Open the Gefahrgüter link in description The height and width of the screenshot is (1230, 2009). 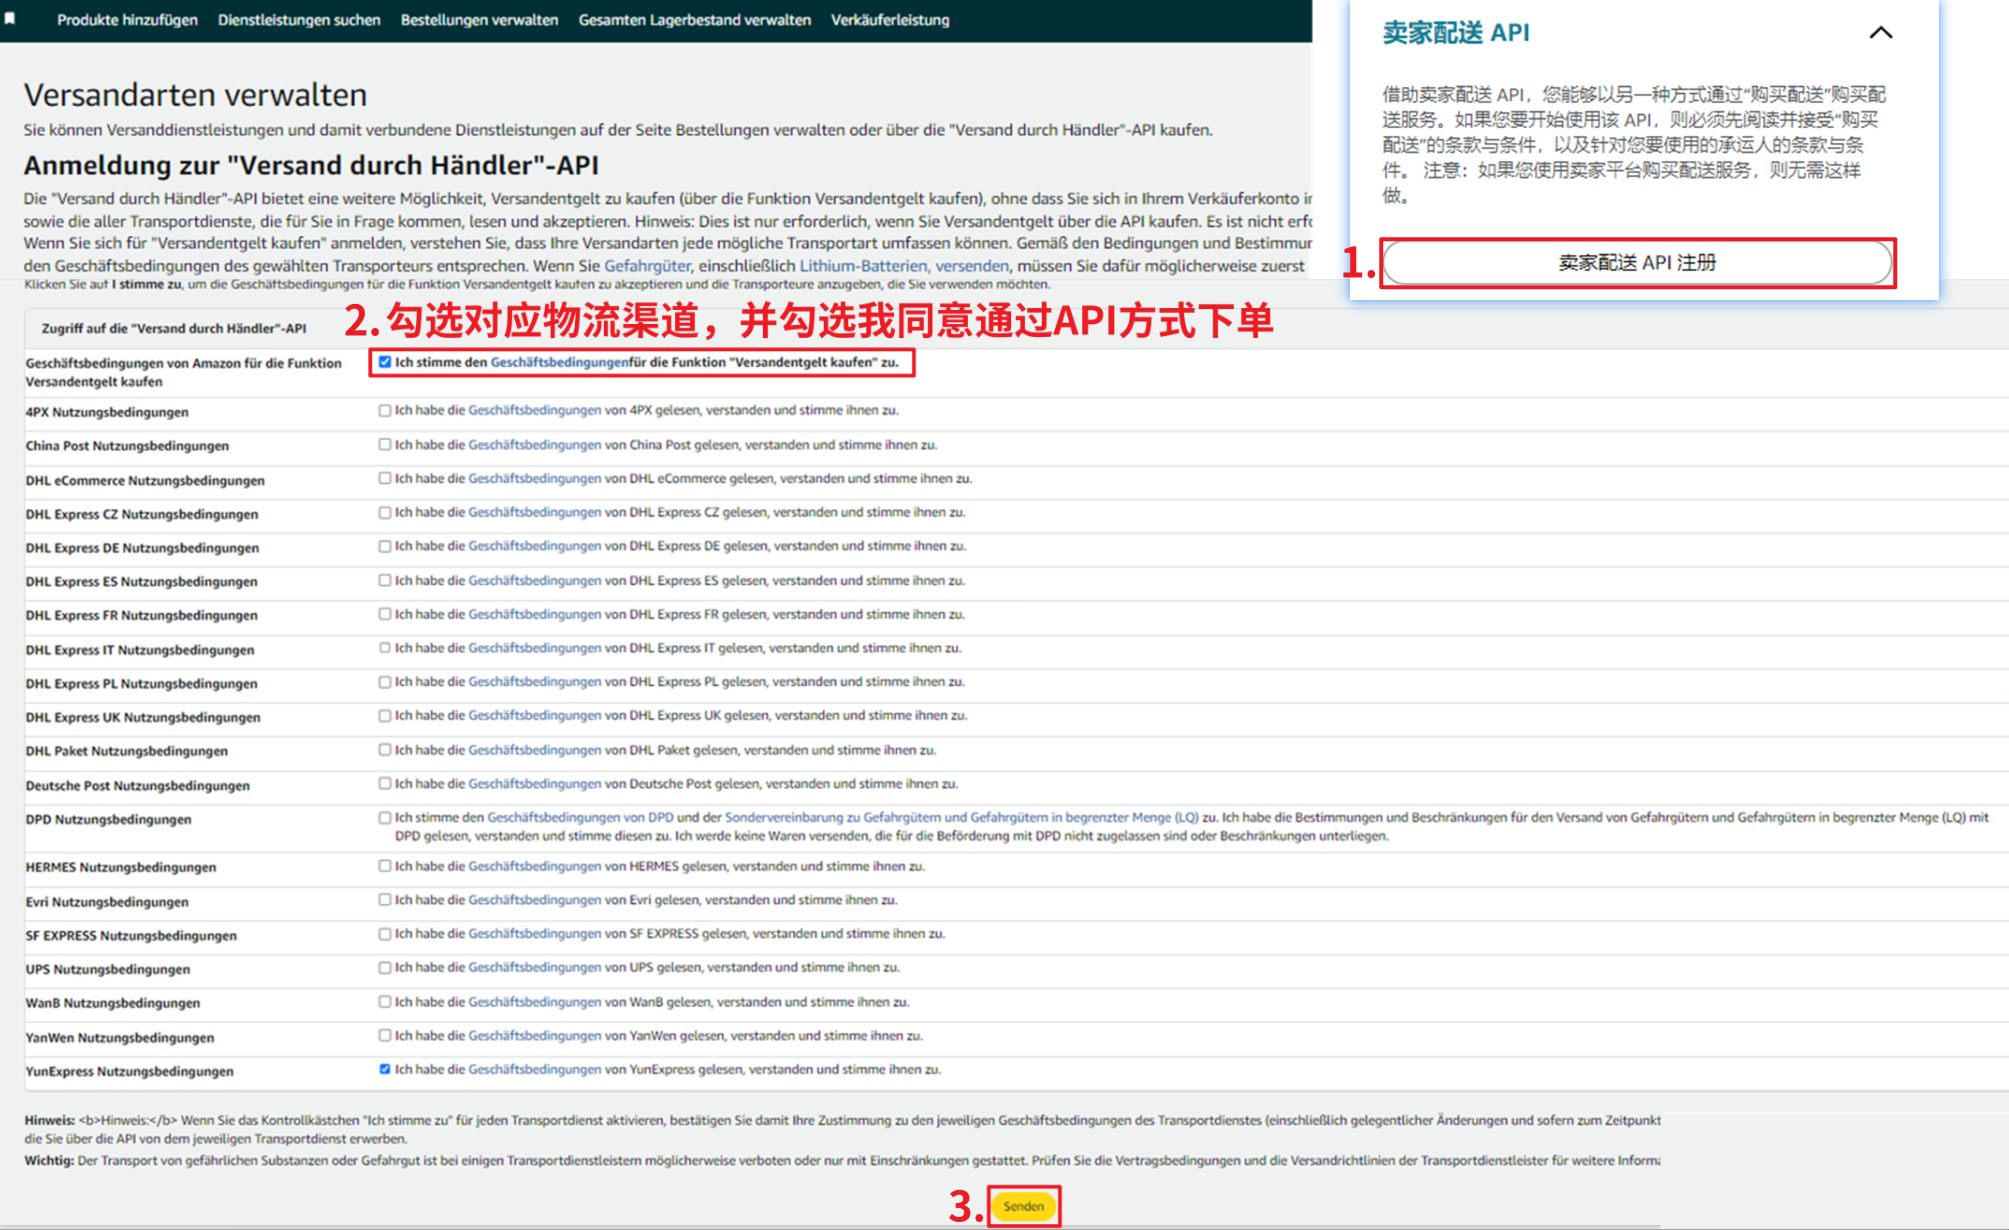coord(647,266)
